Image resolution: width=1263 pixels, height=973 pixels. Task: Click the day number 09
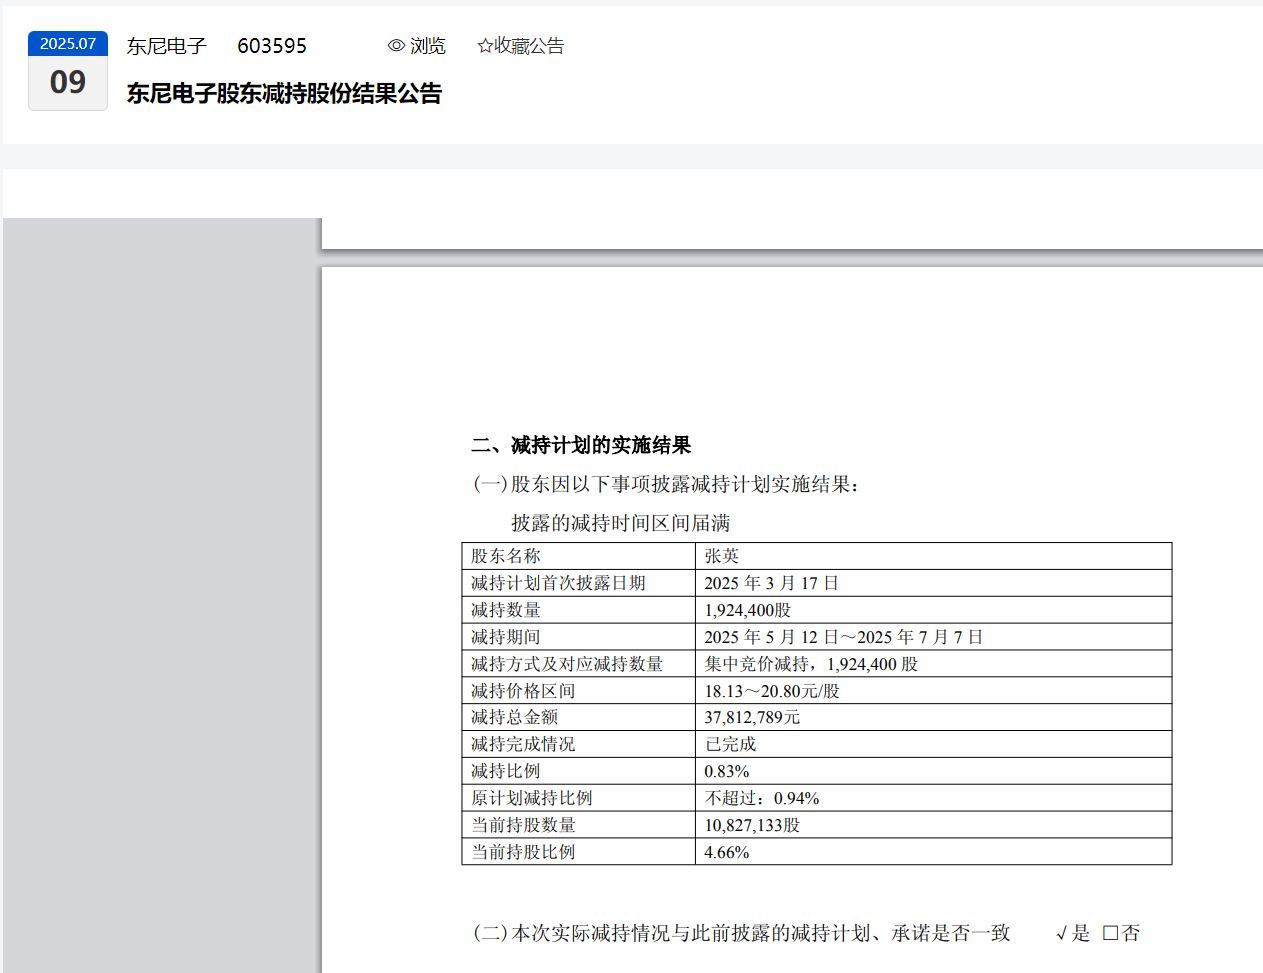[68, 82]
